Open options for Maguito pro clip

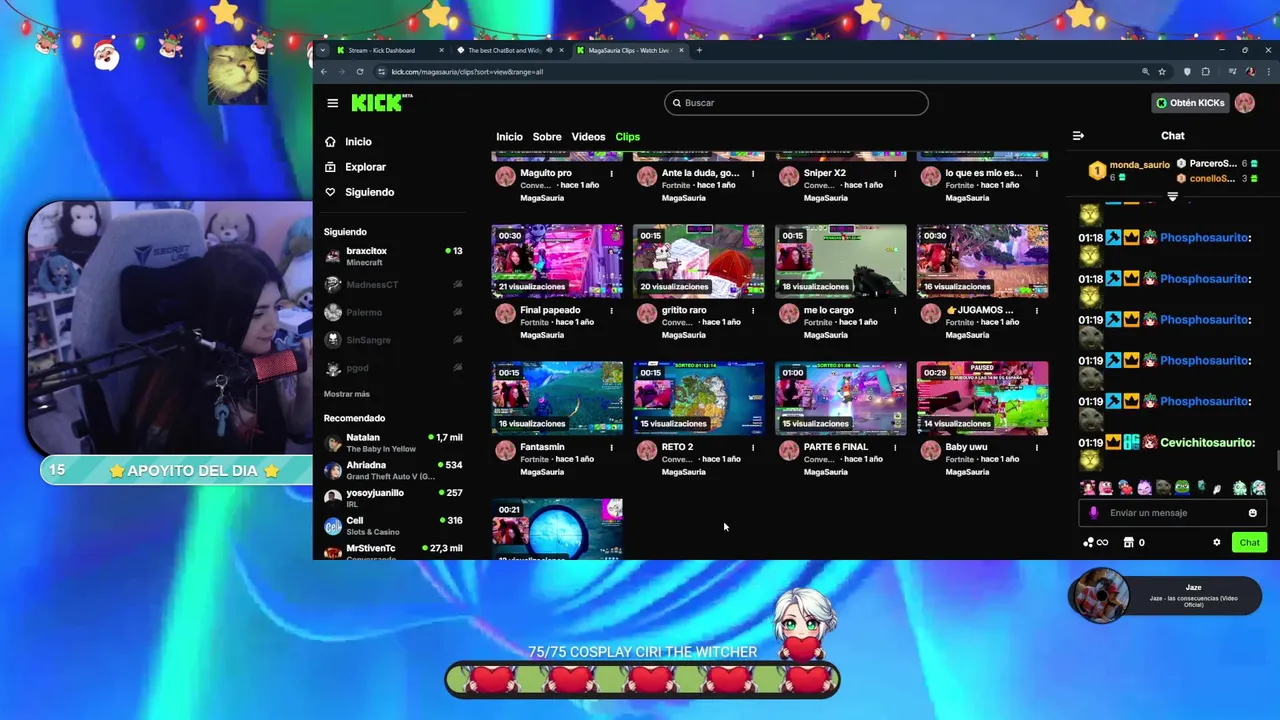point(611,174)
